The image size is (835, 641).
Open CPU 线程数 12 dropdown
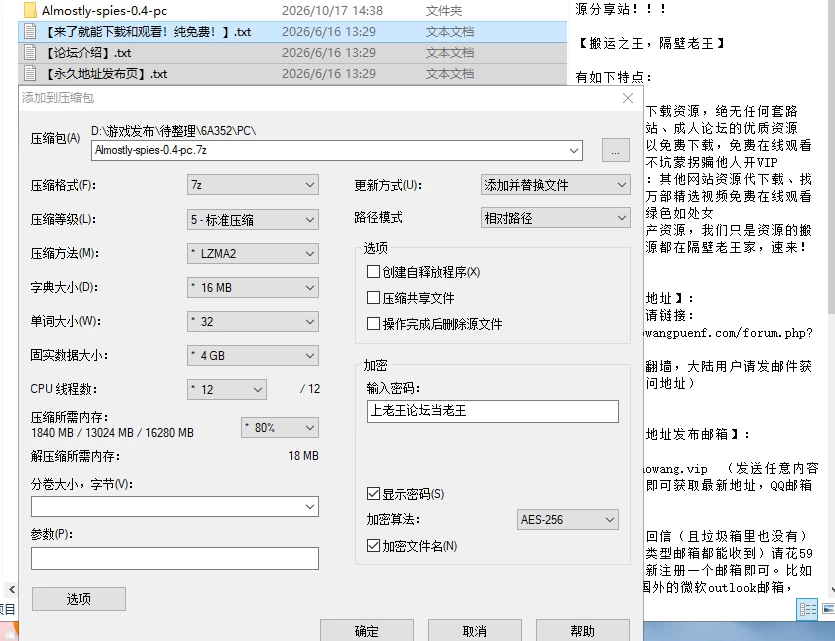click(x=227, y=390)
